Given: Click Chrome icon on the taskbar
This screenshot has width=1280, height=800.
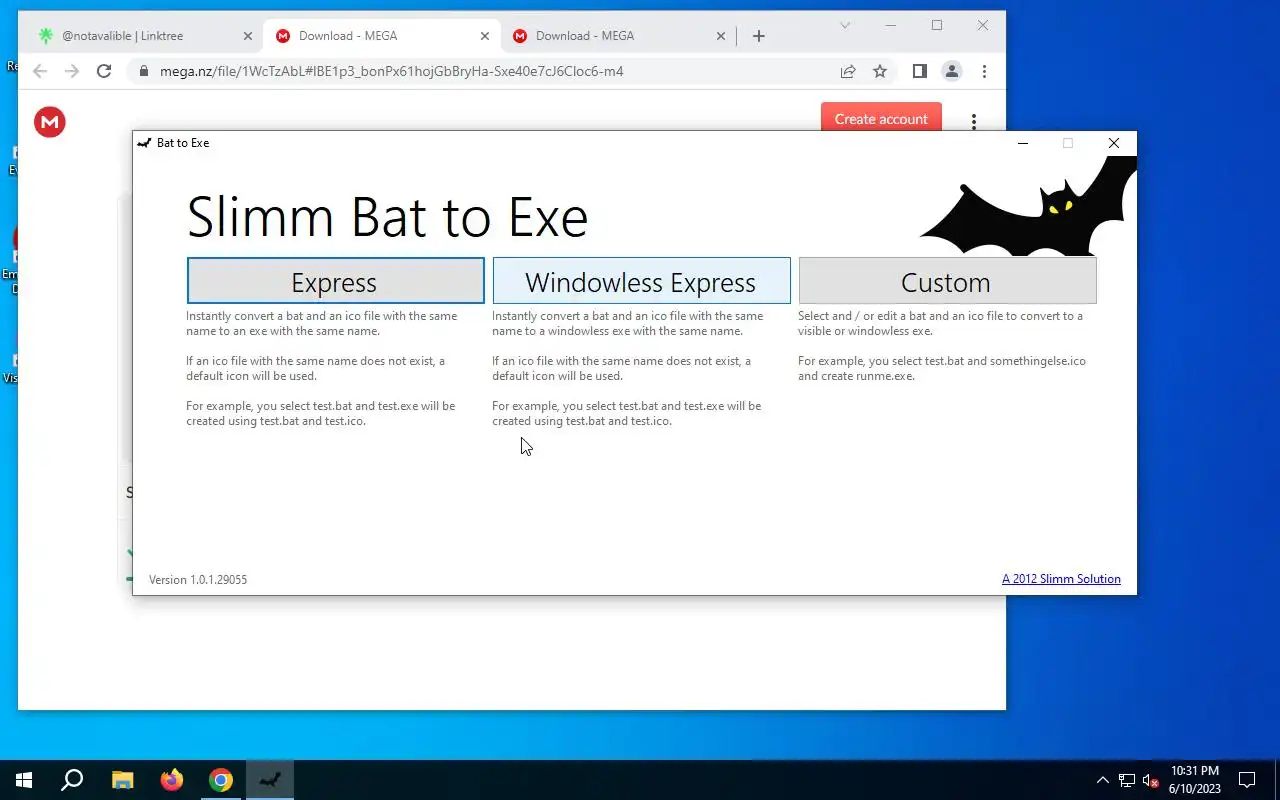Looking at the screenshot, I should click(221, 780).
